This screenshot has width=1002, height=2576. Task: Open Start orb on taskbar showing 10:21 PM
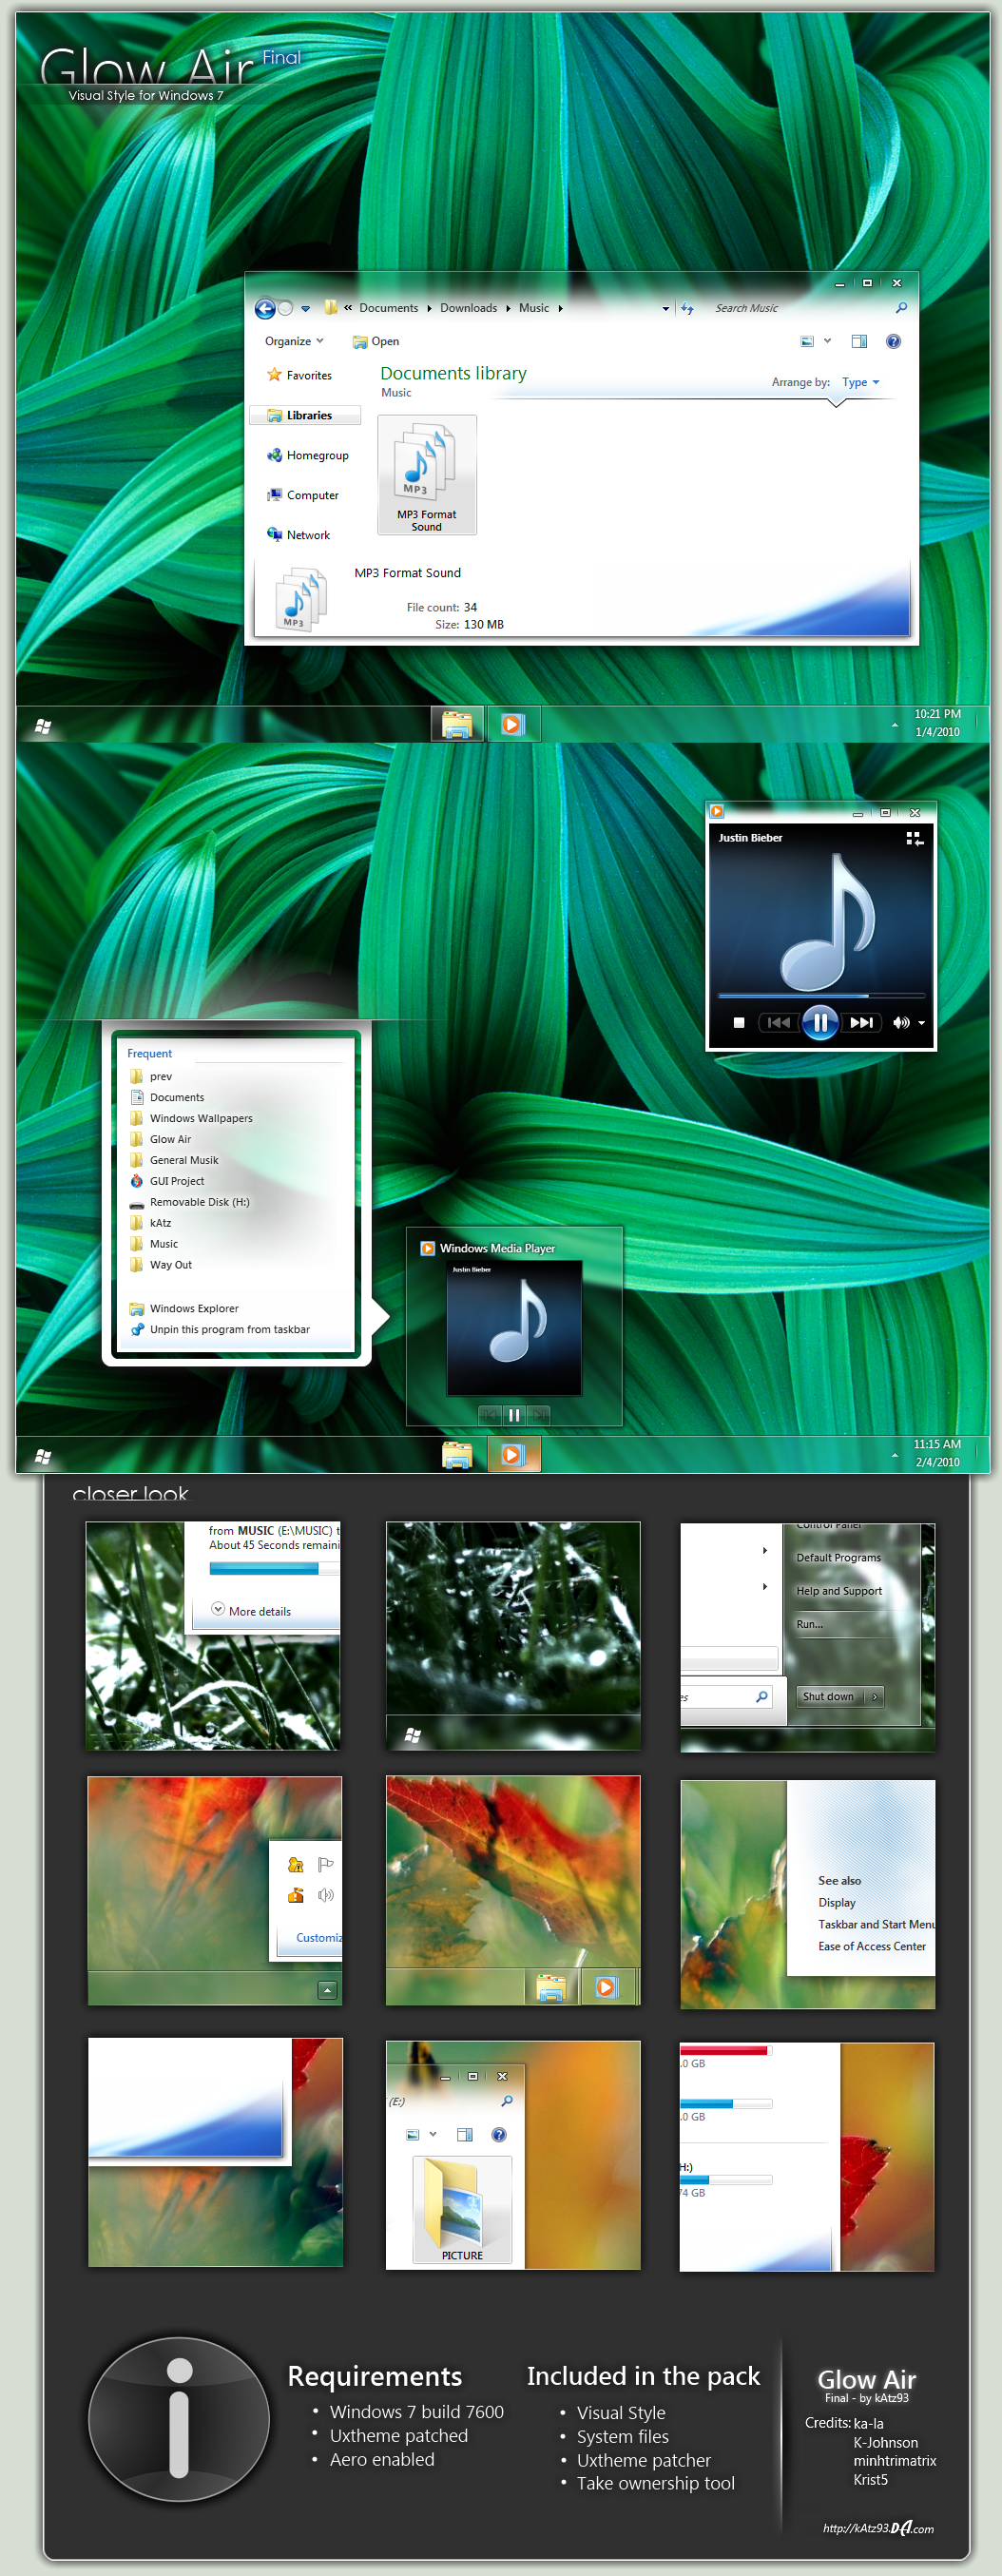click(x=43, y=726)
